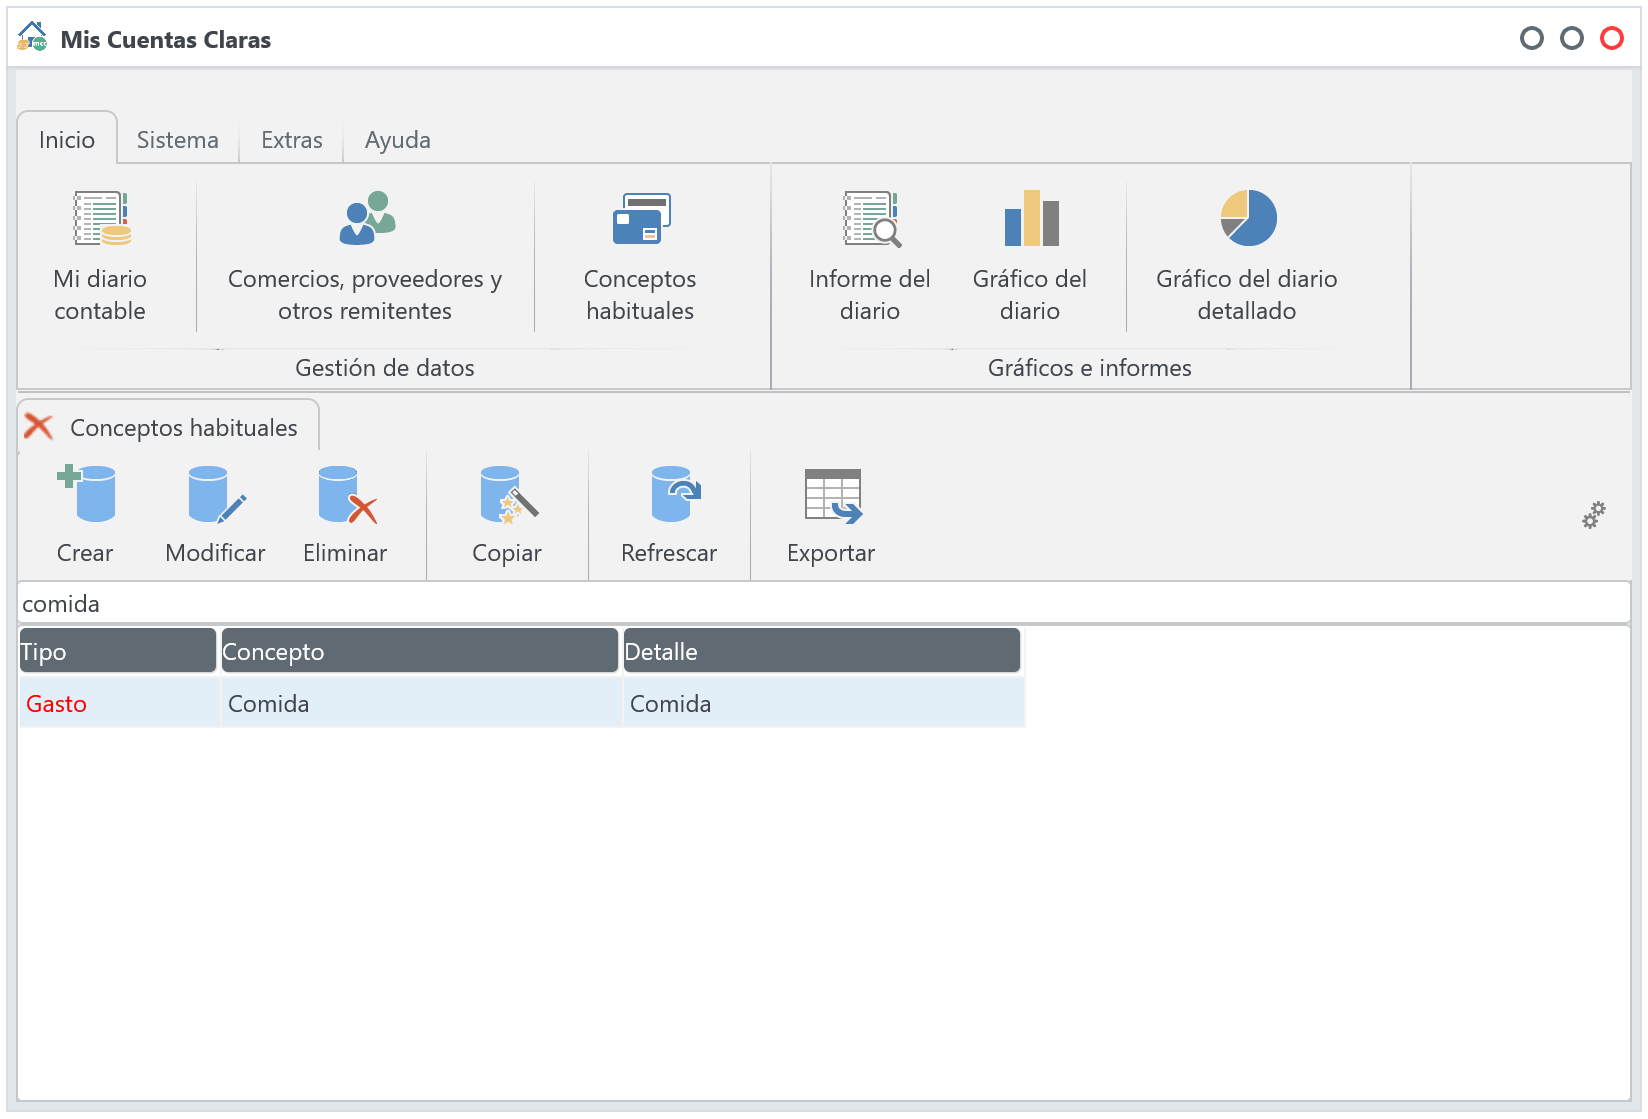The height and width of the screenshot is (1119, 1648).
Task: Open the Extras tab
Action: (291, 140)
